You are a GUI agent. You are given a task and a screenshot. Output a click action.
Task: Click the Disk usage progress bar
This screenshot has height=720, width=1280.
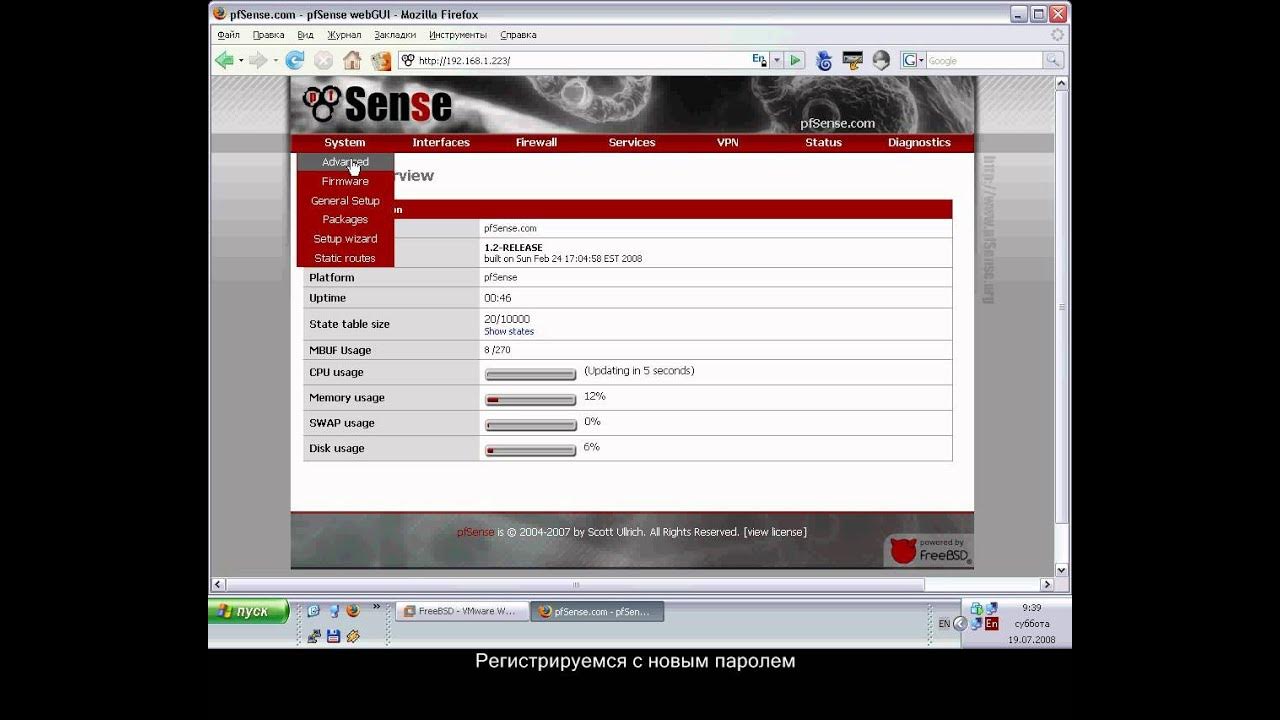(530, 450)
